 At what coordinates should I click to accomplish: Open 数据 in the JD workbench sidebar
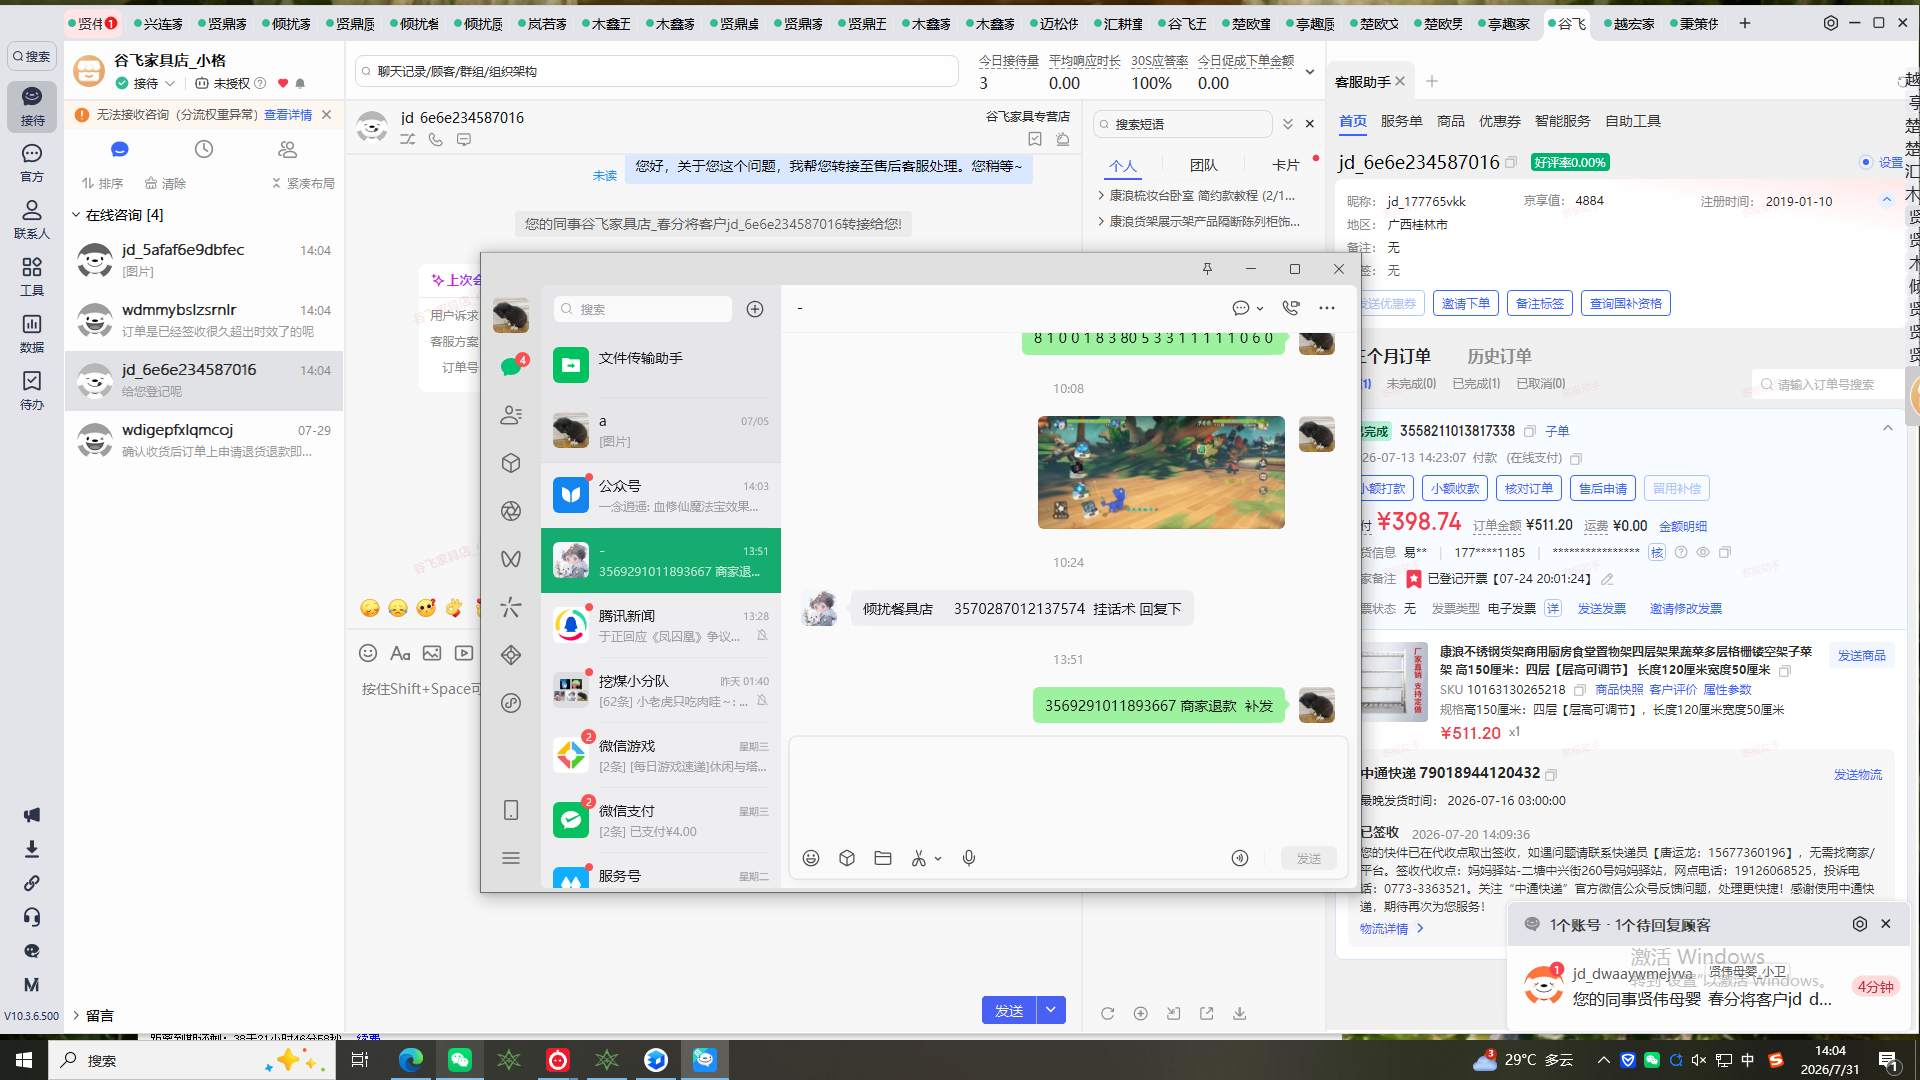click(x=32, y=333)
